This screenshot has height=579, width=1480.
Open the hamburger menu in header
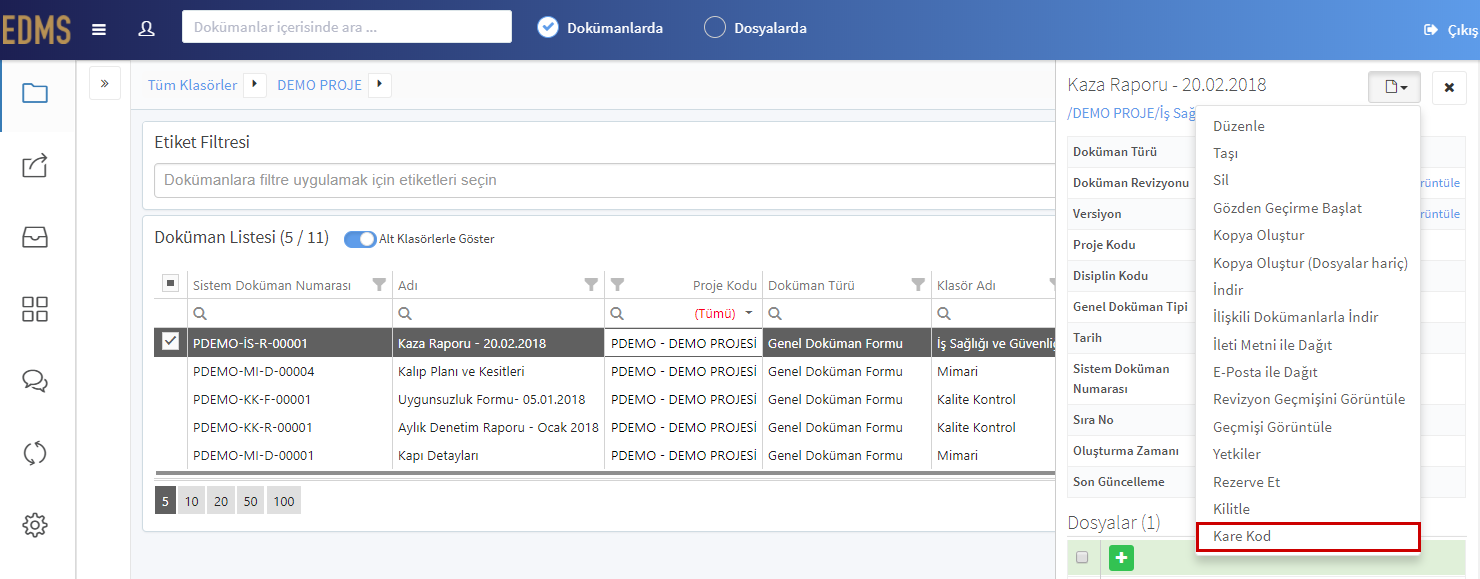pos(99,29)
